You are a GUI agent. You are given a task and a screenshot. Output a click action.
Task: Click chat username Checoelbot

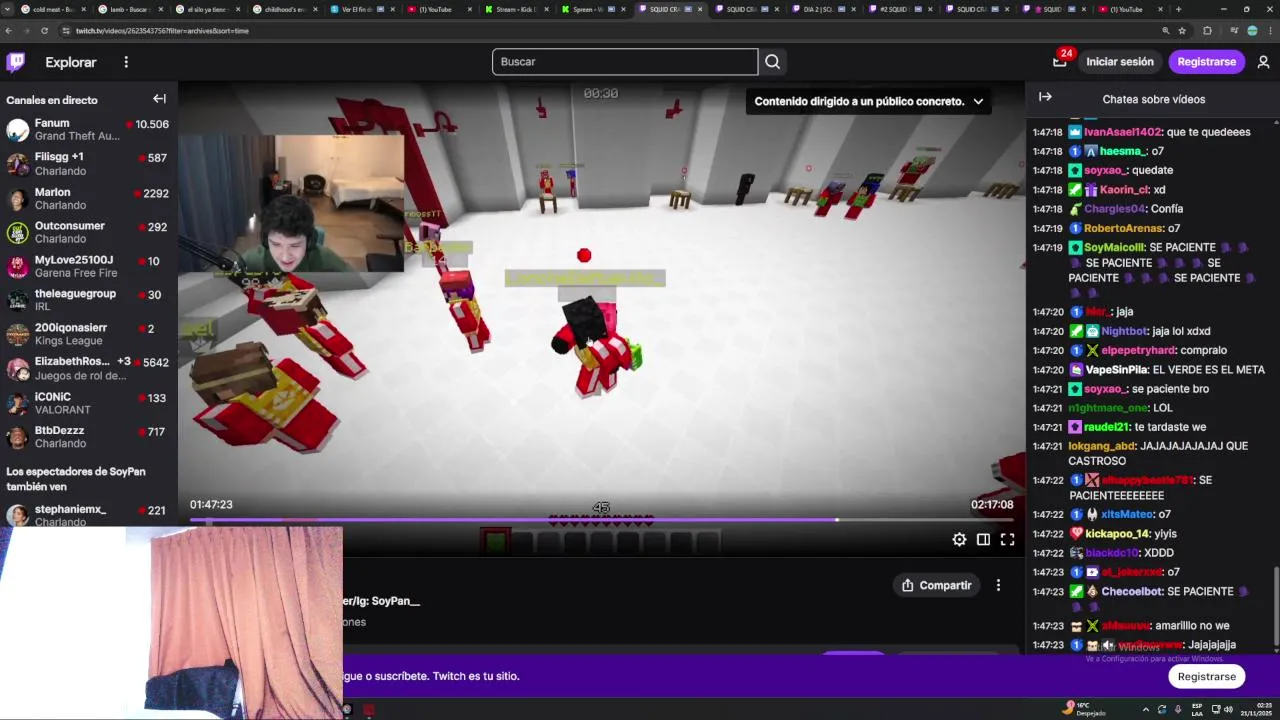pyautogui.click(x=1132, y=591)
